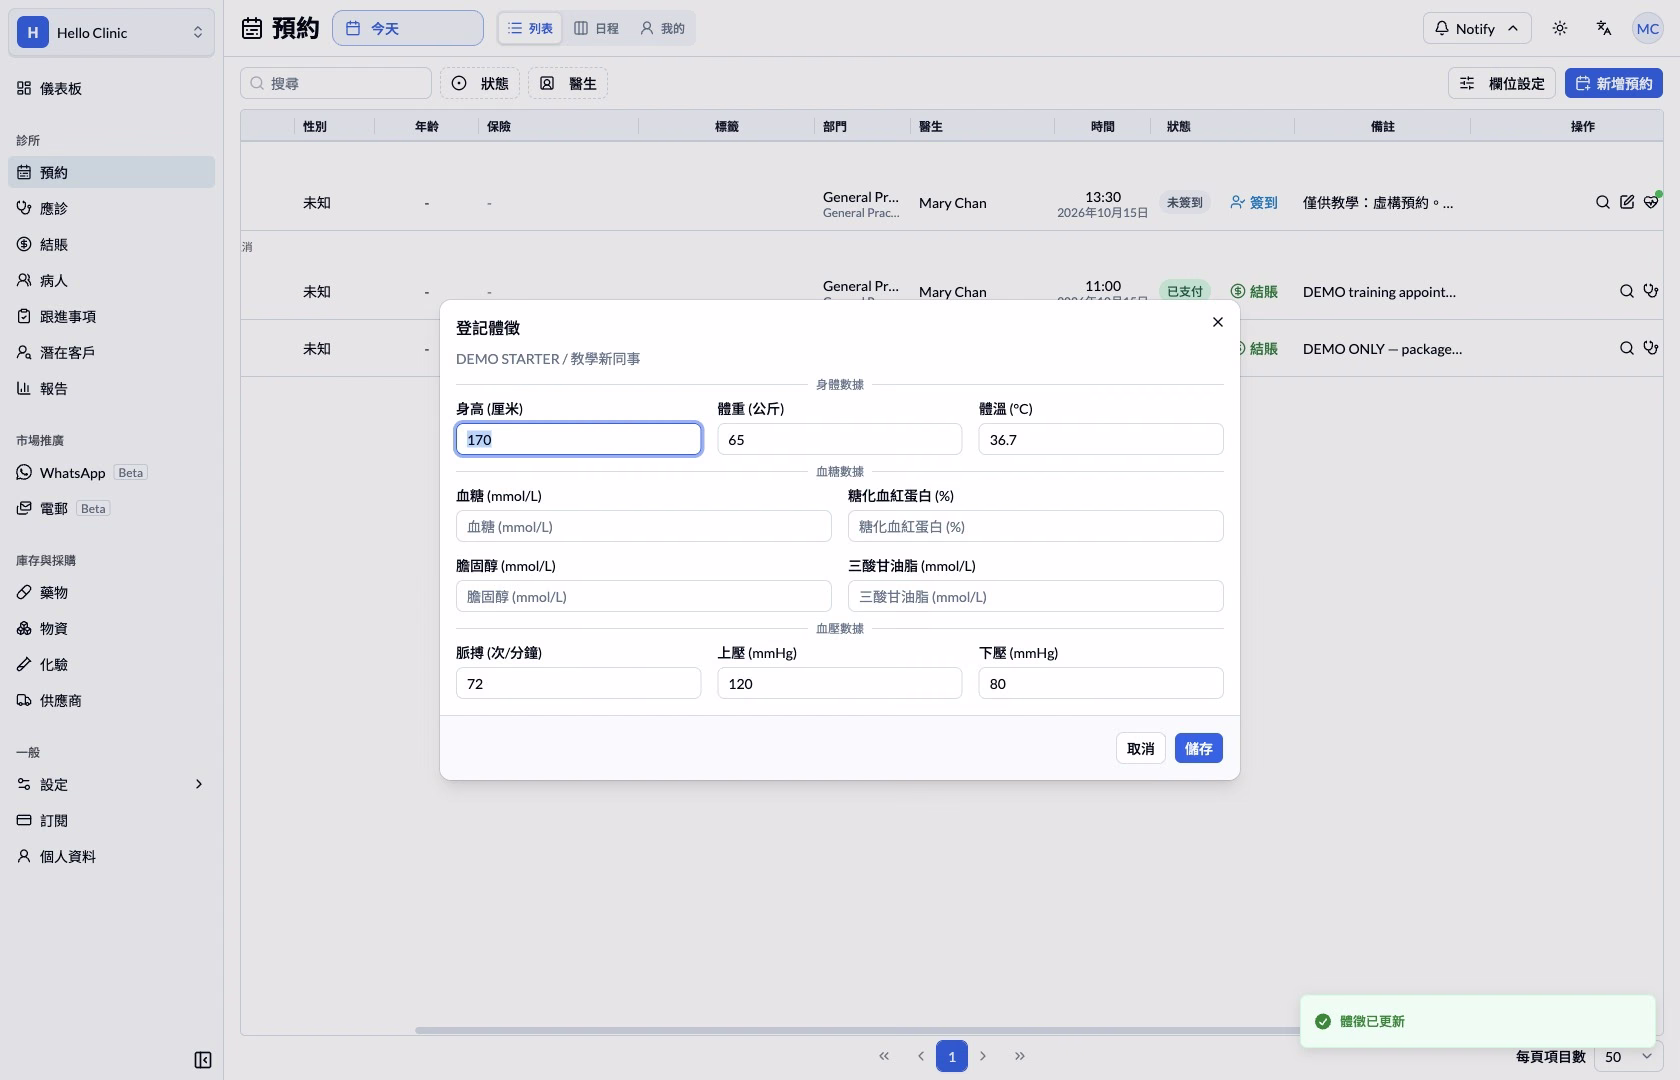The width and height of the screenshot is (1680, 1080).
Task: Toggle the light/dark theme sun icon
Action: (x=1560, y=28)
